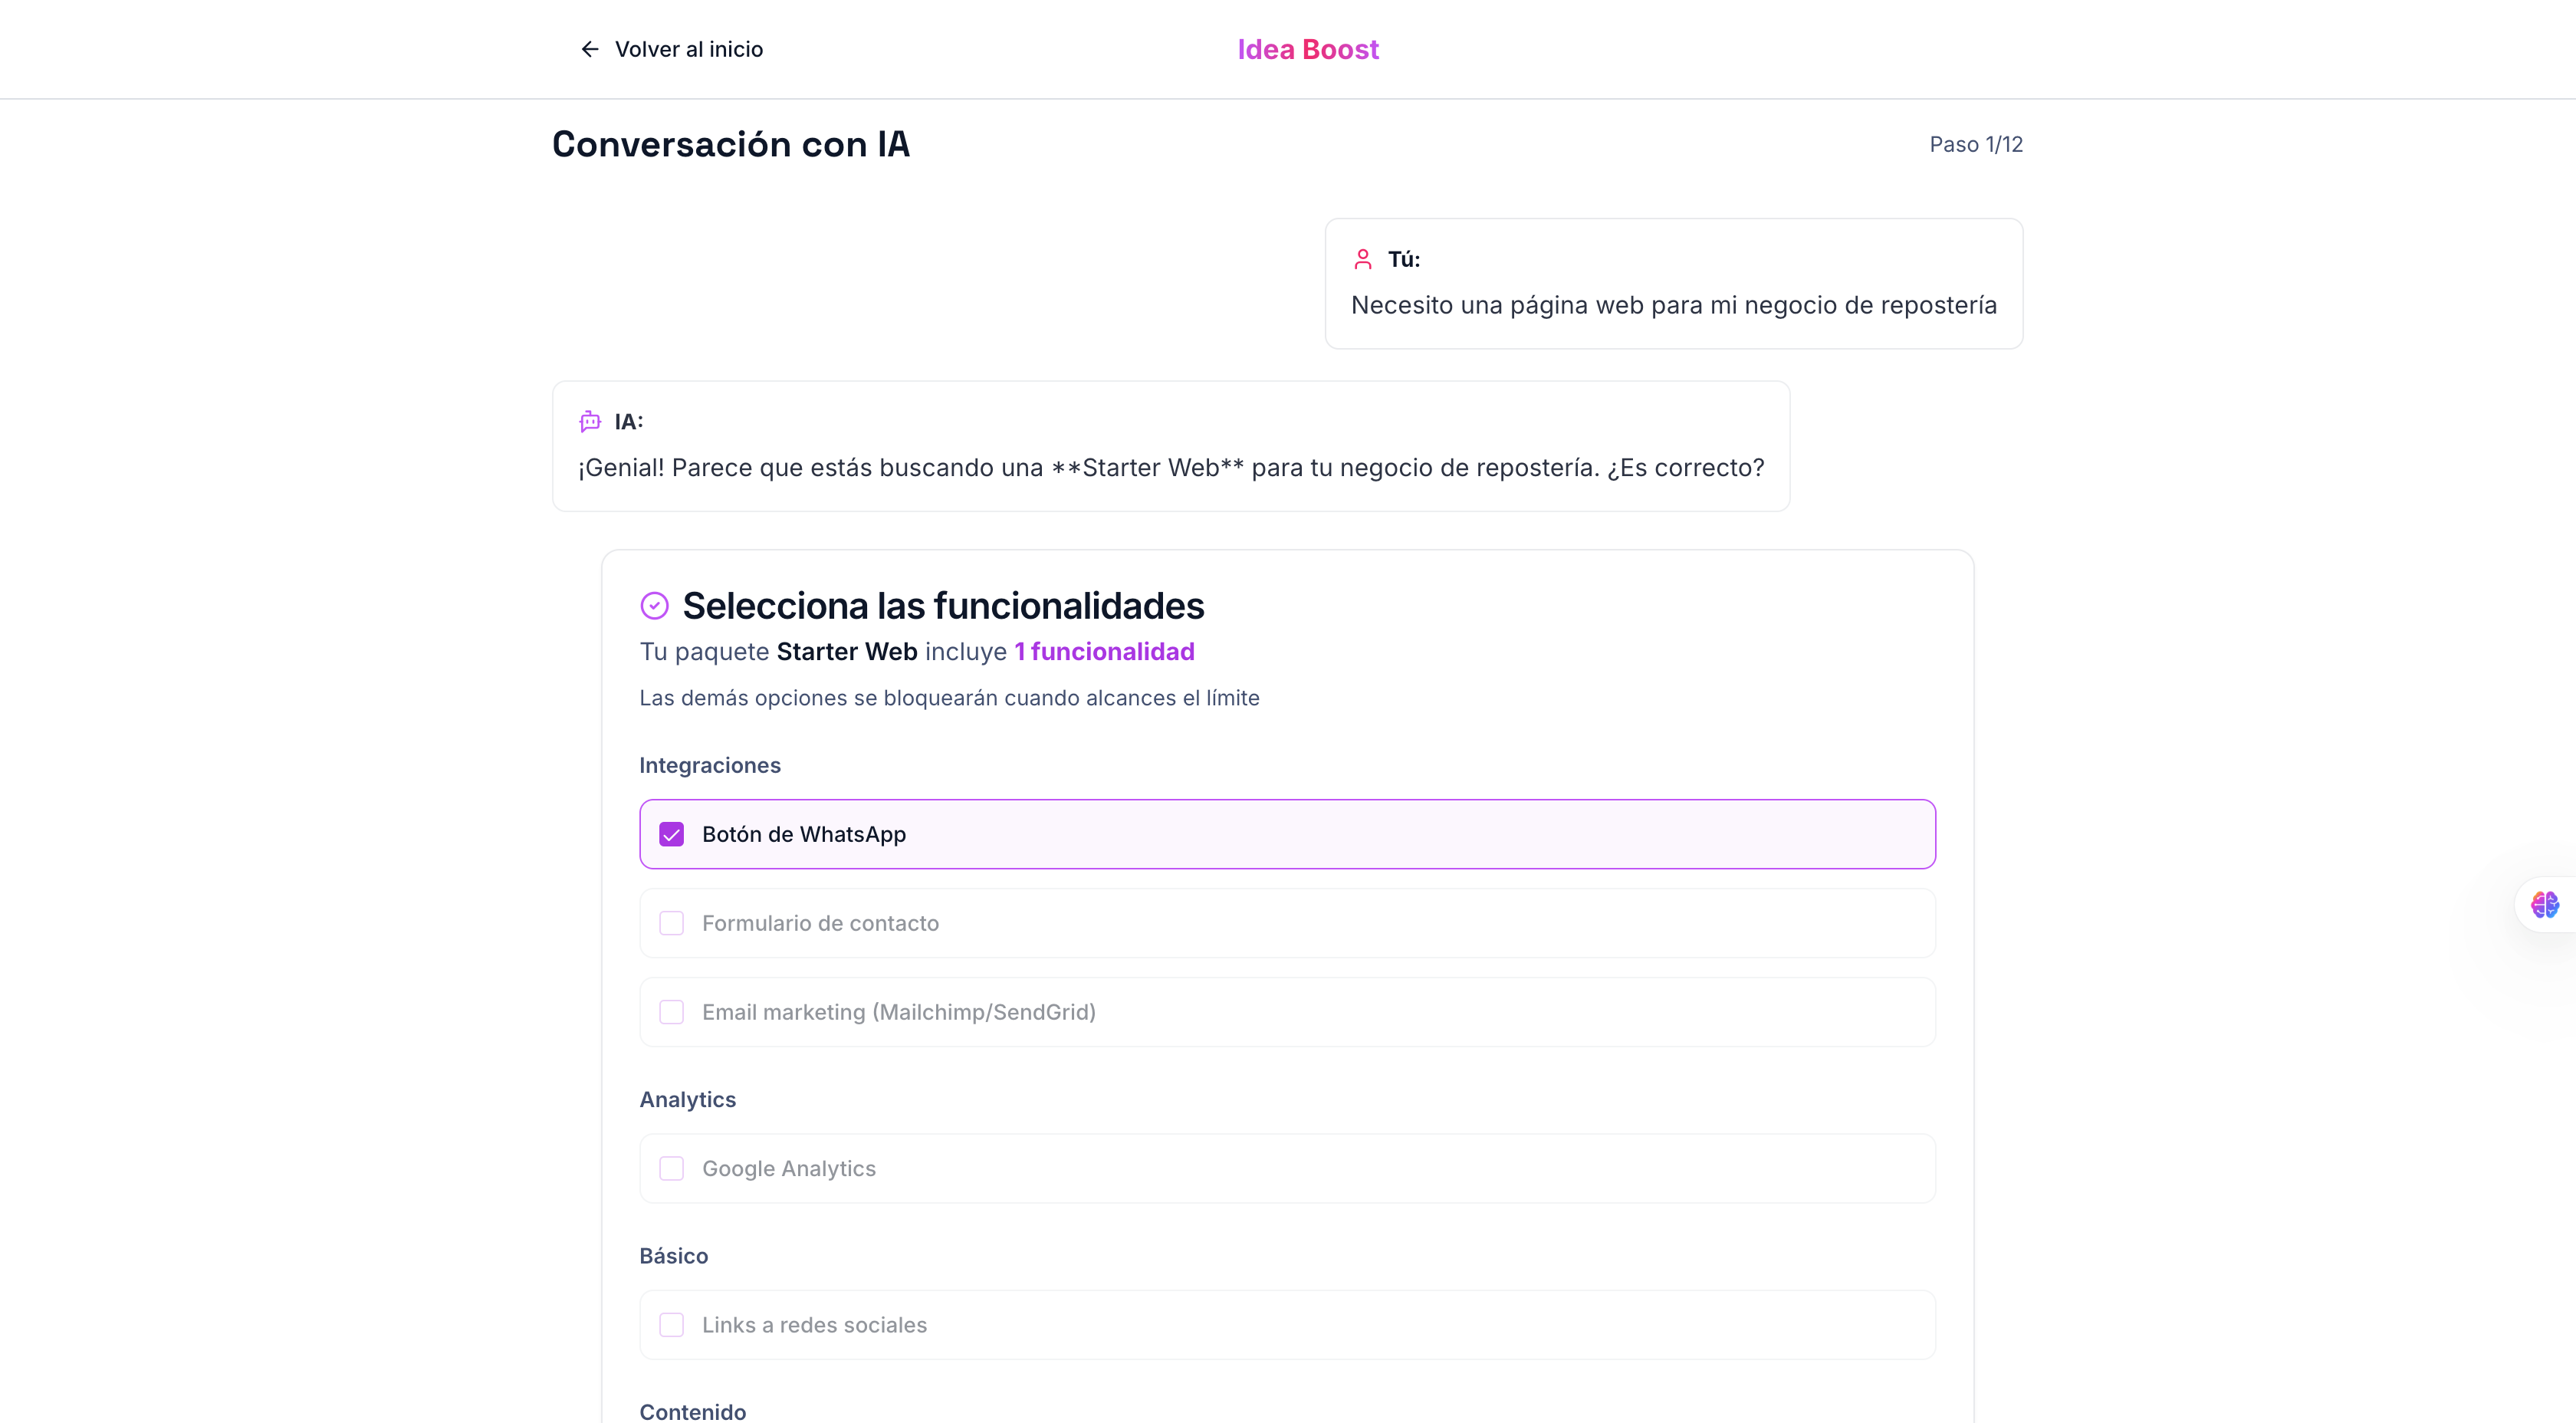Enable the Google Analytics checkbox
This screenshot has width=2576, height=1423.
tap(671, 1168)
